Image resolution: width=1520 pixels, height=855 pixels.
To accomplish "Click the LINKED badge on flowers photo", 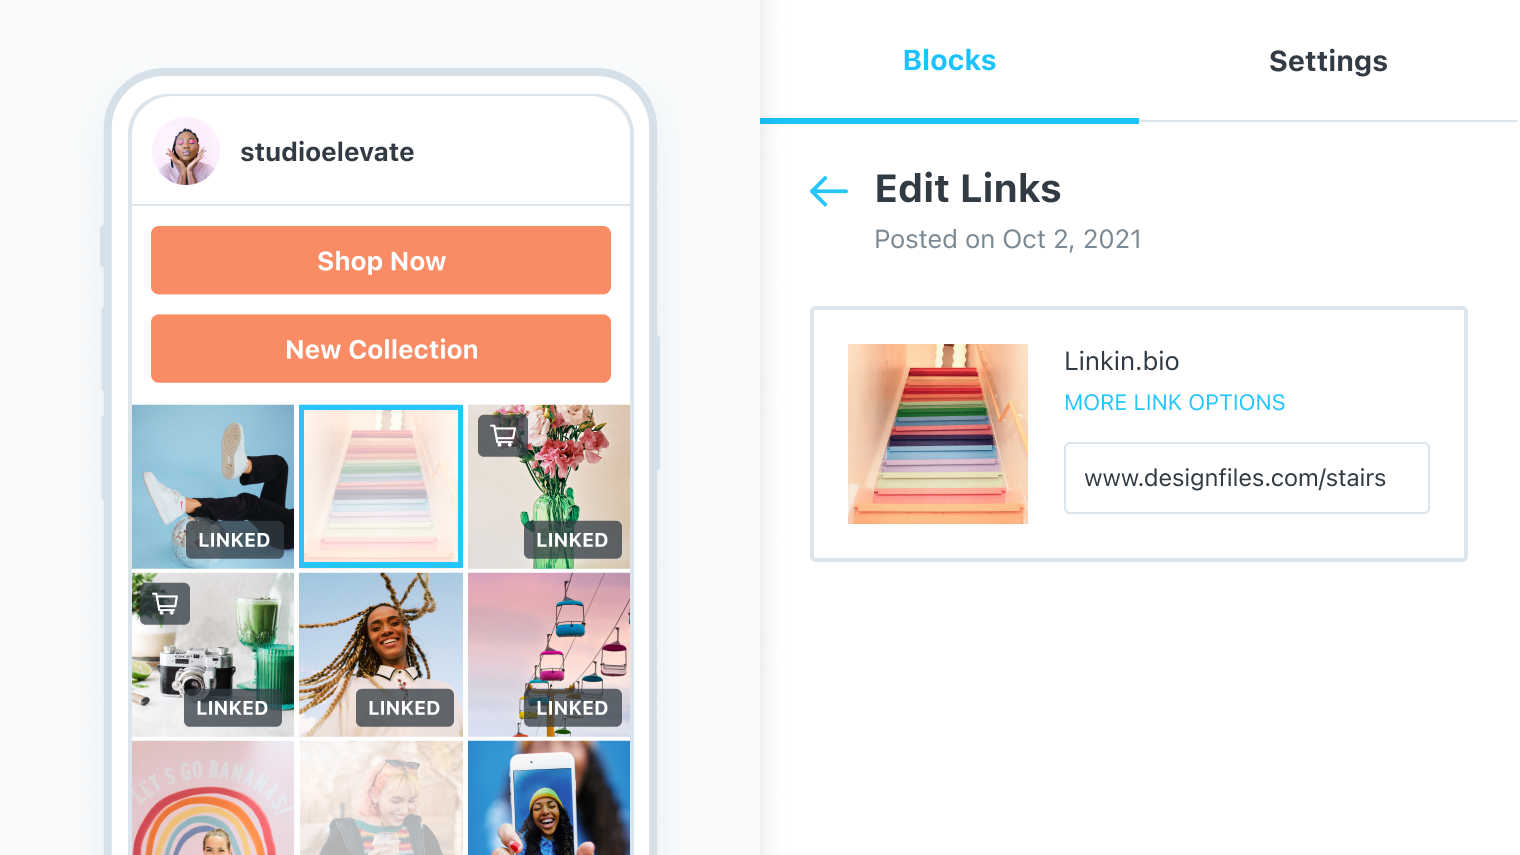I will (x=572, y=540).
